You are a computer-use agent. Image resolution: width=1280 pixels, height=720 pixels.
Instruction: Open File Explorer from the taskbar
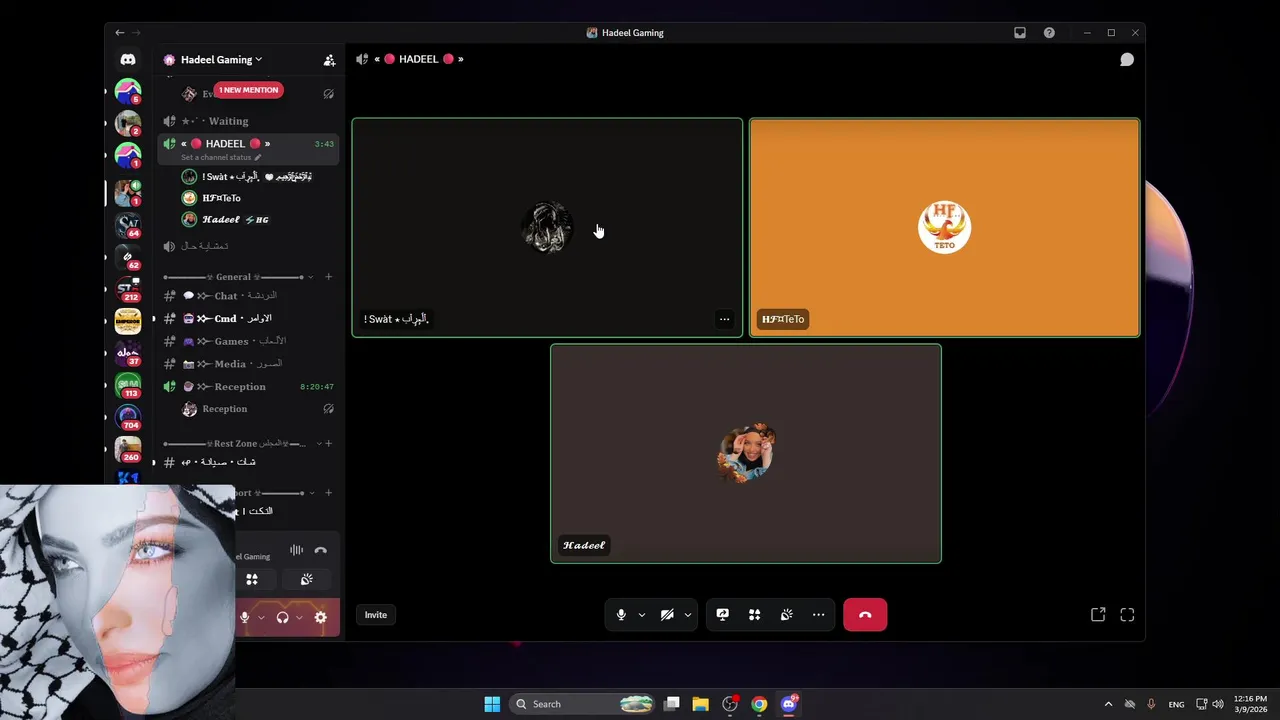[x=700, y=704]
